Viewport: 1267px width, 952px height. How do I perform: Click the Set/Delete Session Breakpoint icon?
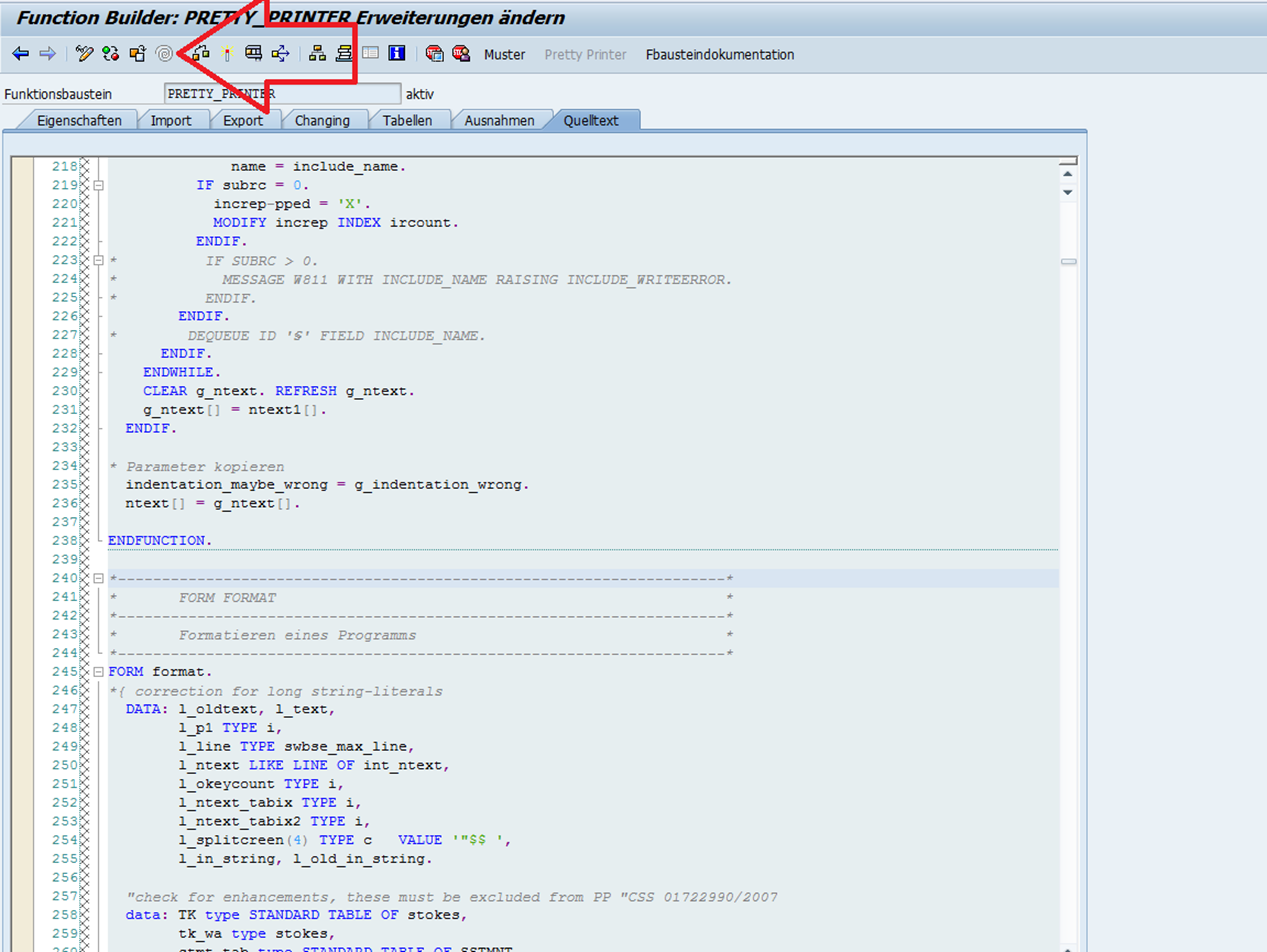tap(434, 54)
